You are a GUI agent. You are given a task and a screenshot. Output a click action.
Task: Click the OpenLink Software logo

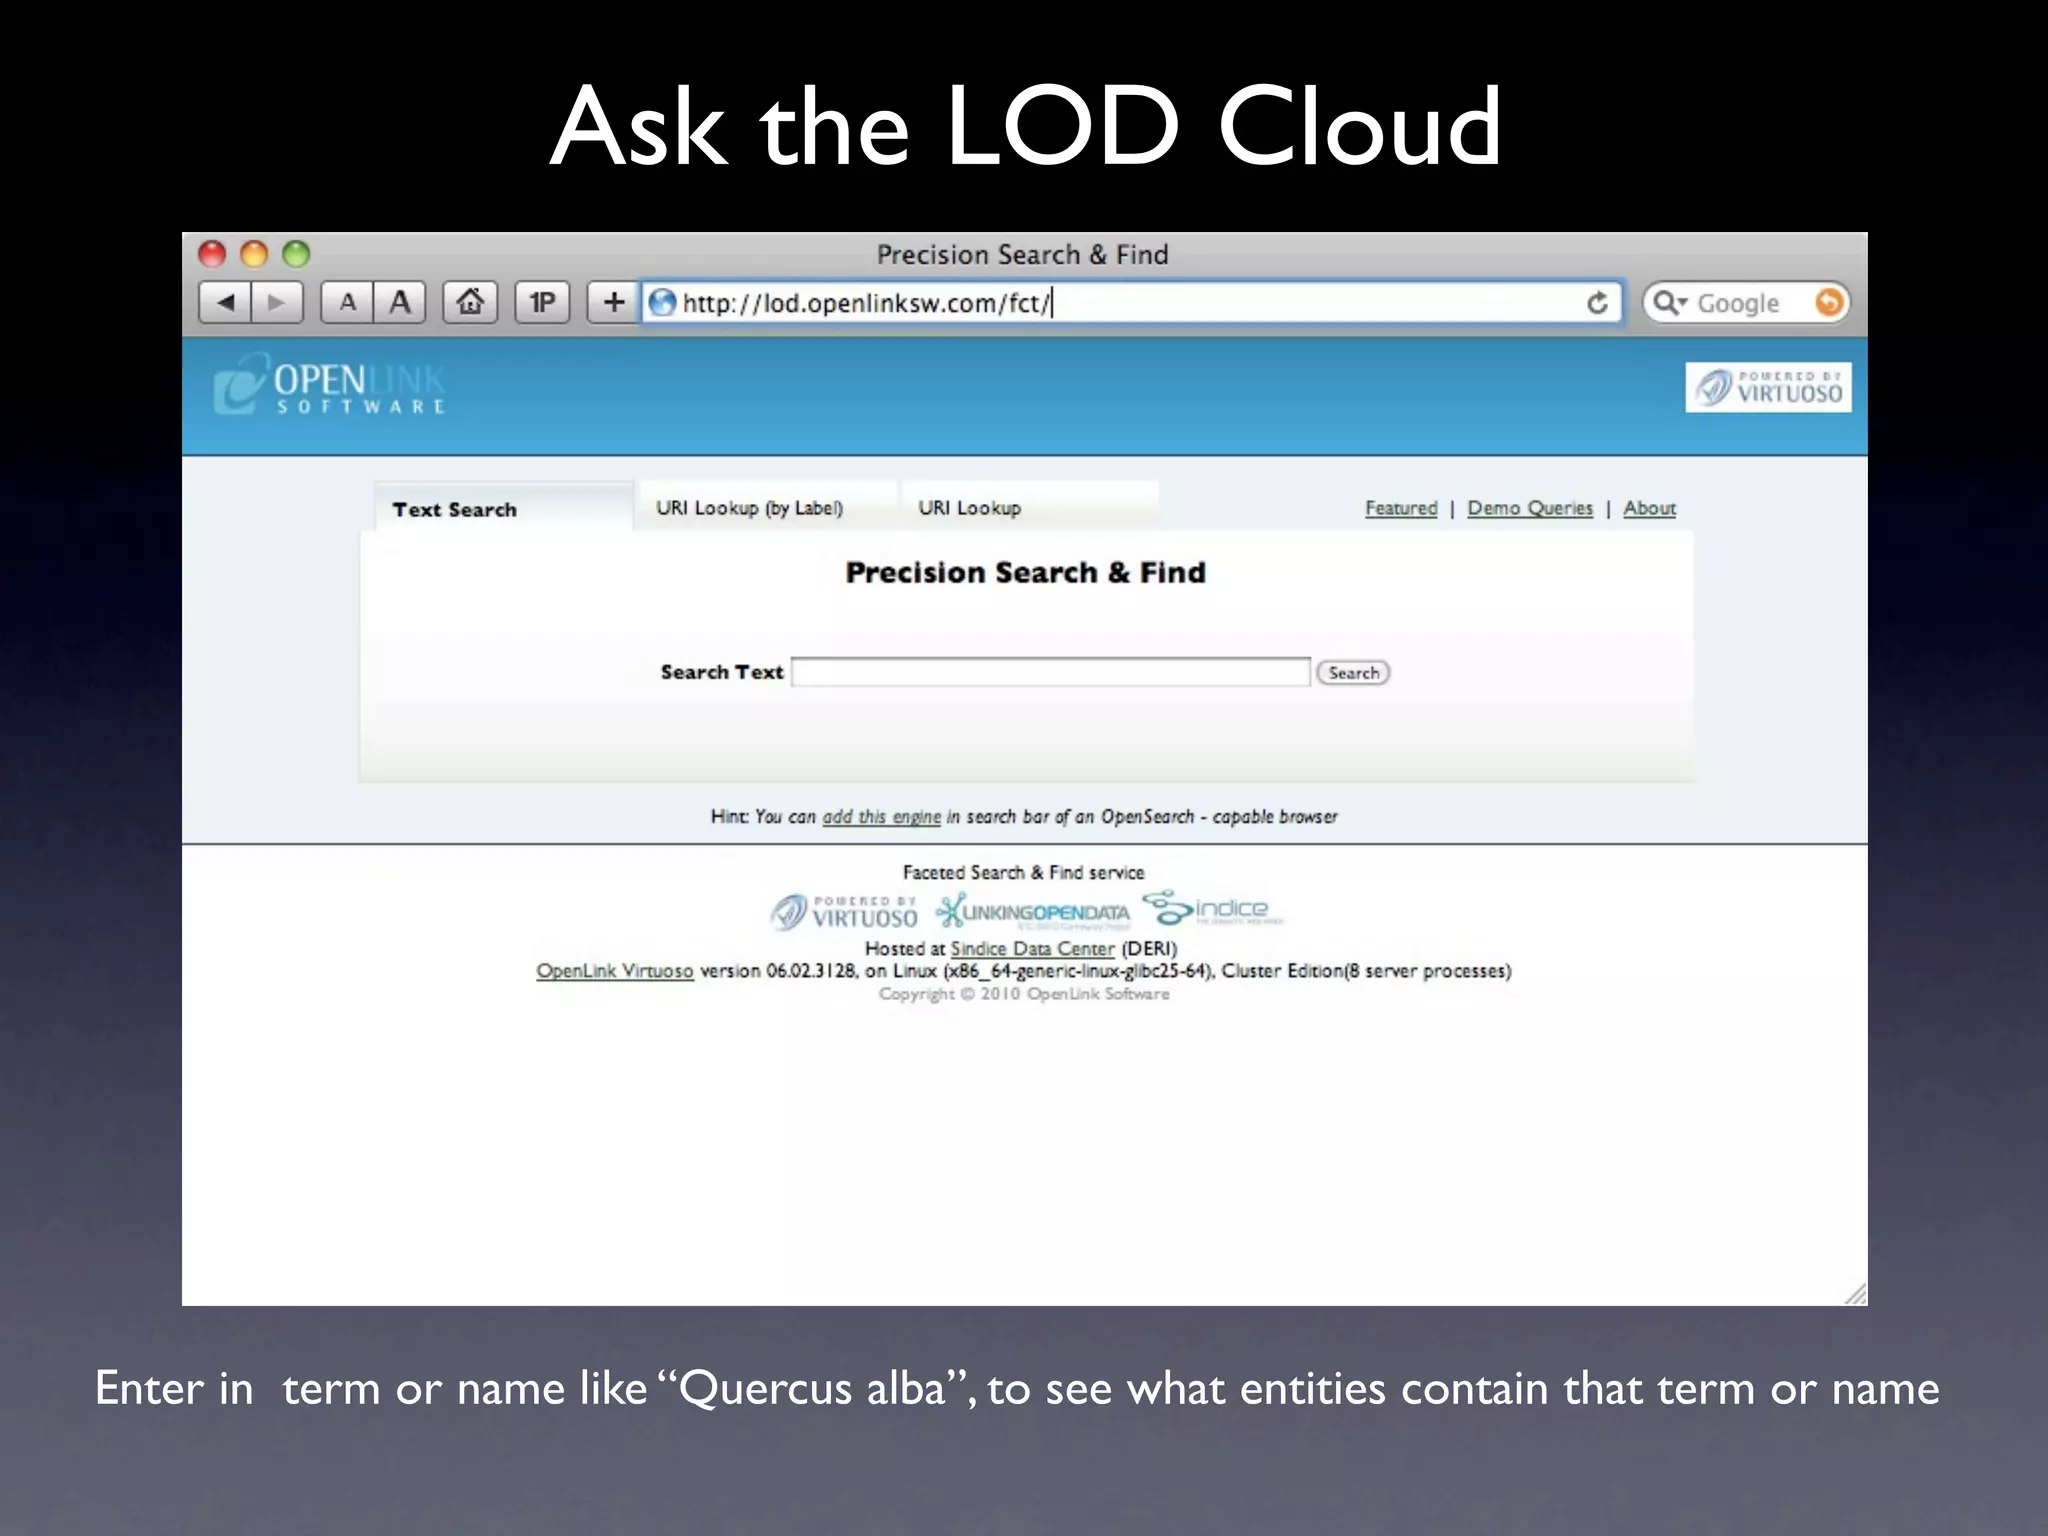click(329, 385)
